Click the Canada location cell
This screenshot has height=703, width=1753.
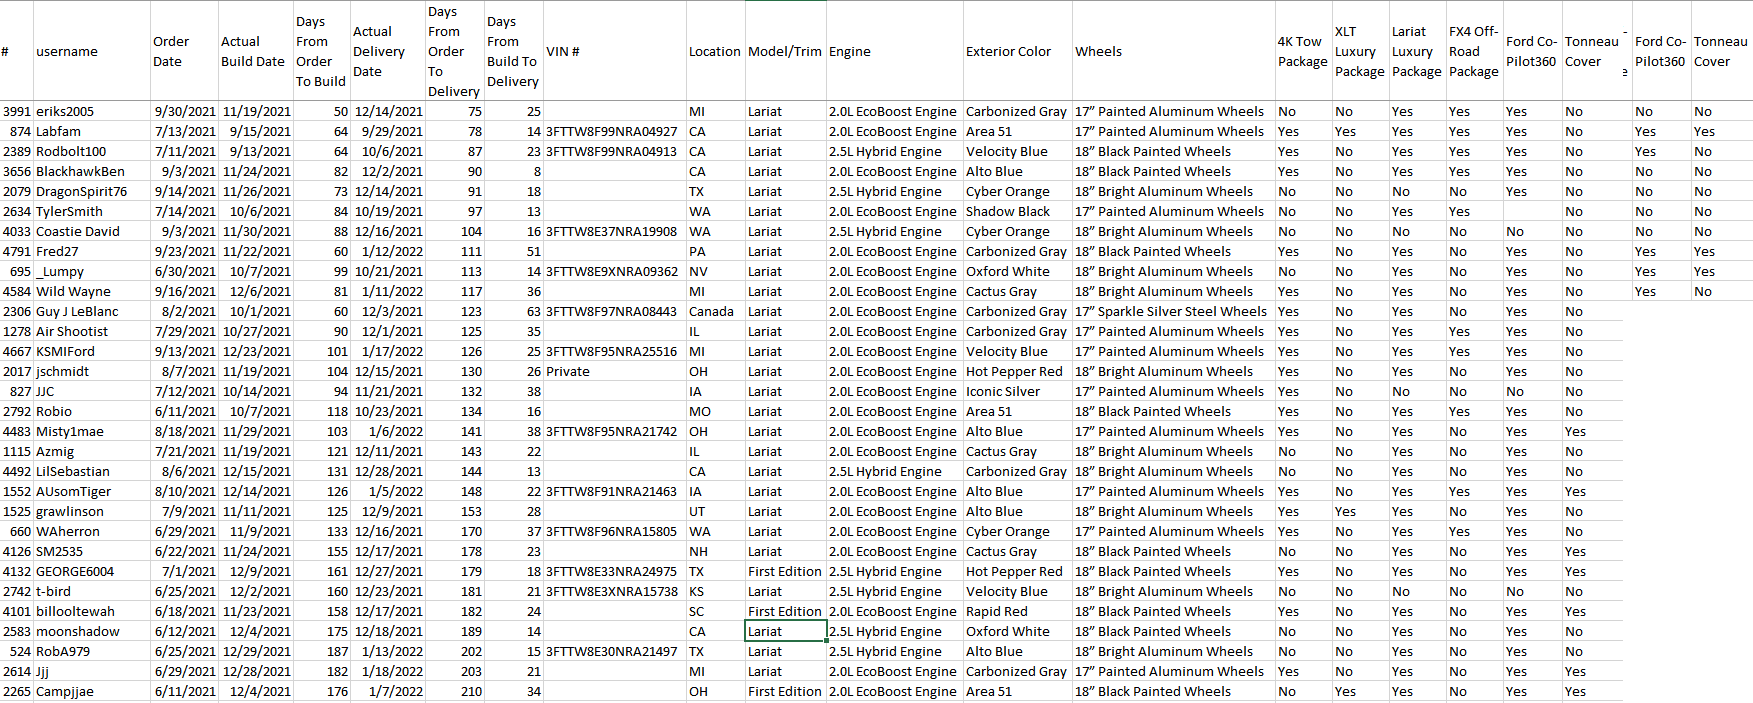715,311
